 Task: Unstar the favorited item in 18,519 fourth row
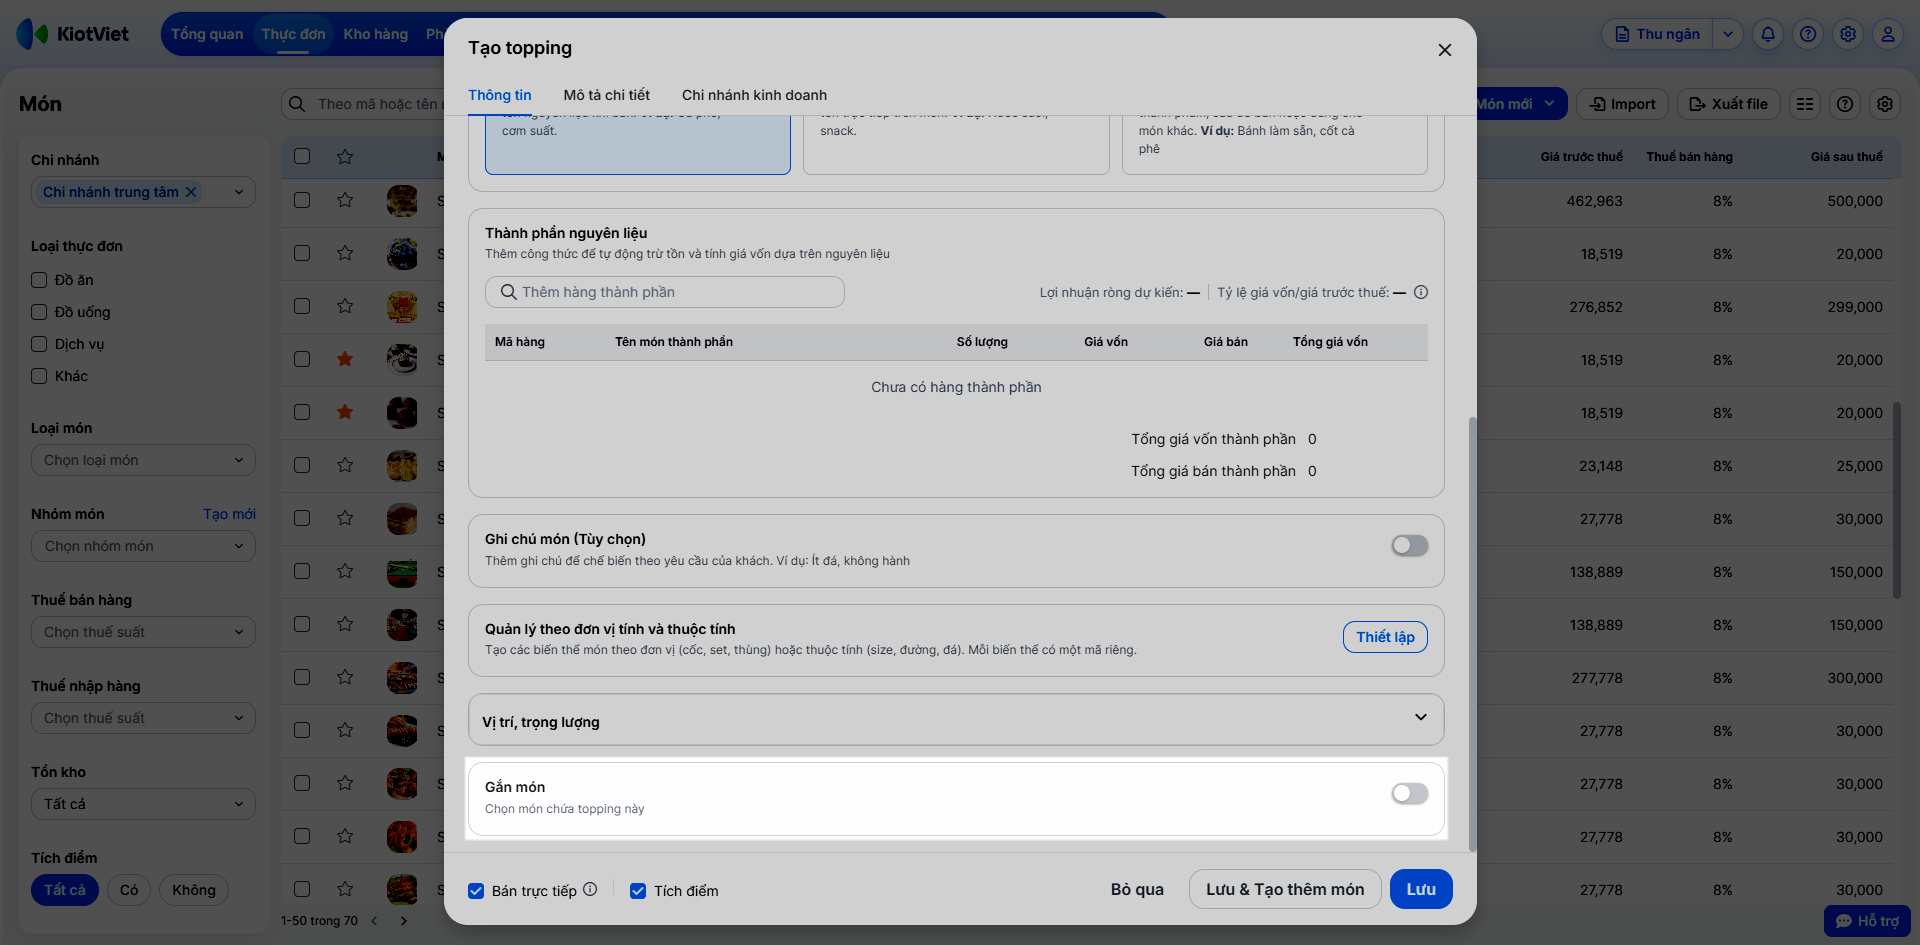pos(345,359)
